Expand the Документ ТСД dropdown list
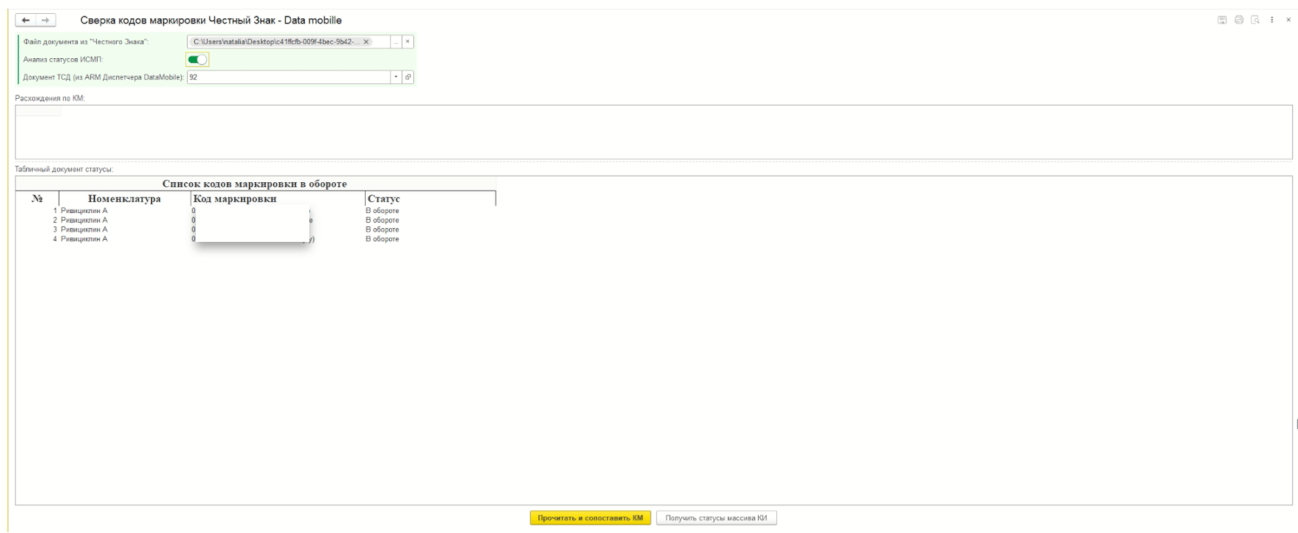This screenshot has height=533, width=1298. tap(395, 77)
